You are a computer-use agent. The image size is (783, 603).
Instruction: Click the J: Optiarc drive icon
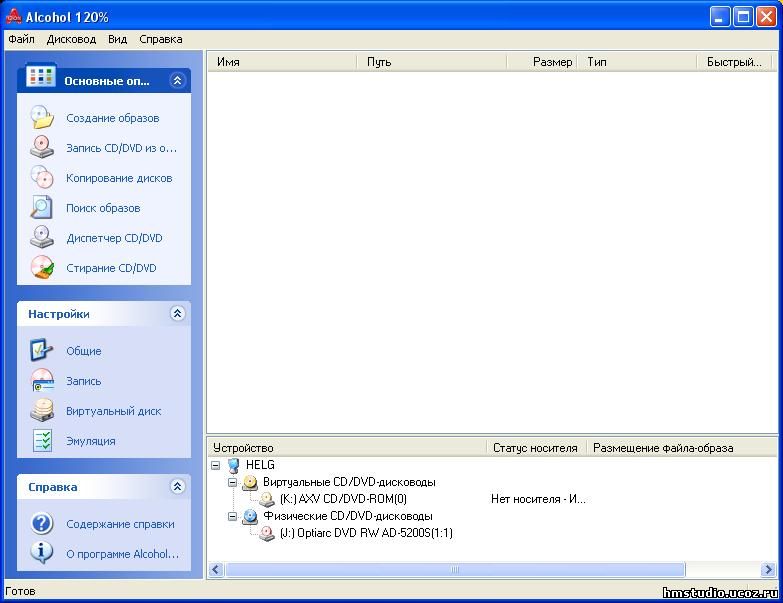click(267, 533)
